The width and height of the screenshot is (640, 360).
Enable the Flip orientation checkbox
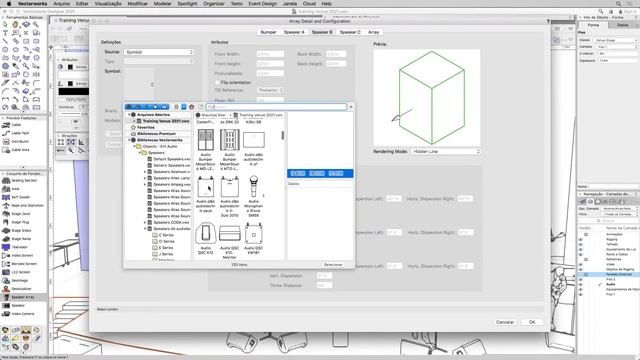pyautogui.click(x=217, y=82)
